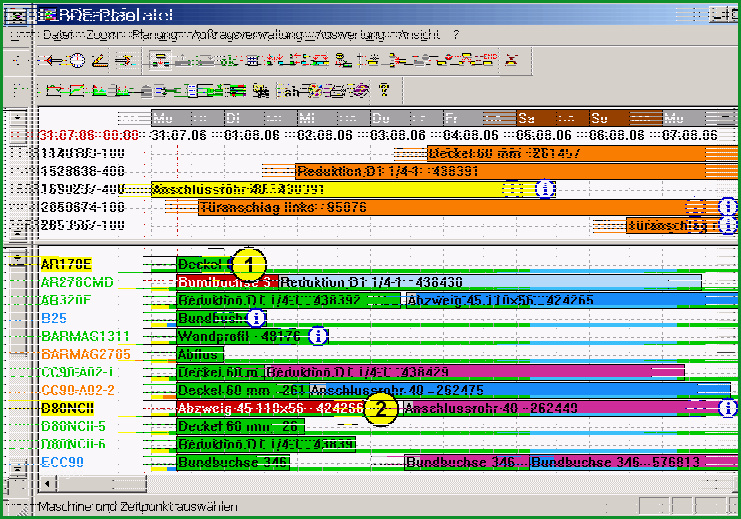Click the red X delete icon in toolbar
The width and height of the screenshot is (741, 519).
(x=512, y=60)
